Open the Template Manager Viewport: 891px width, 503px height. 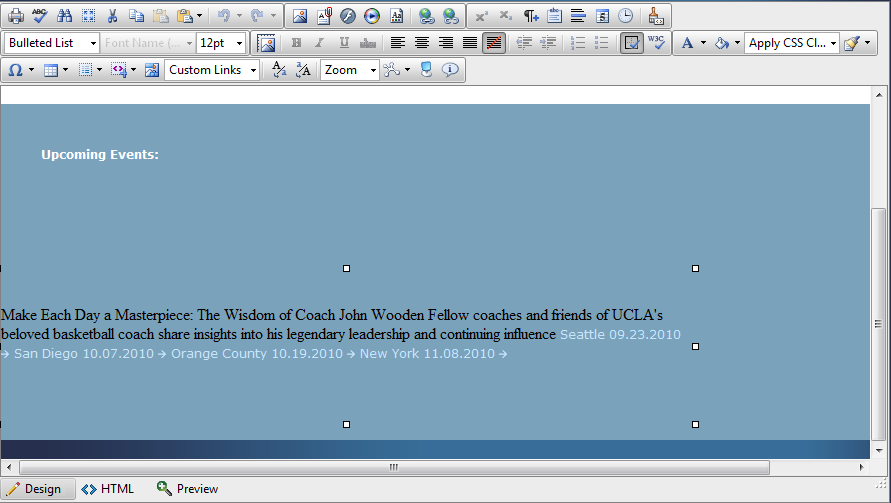pyautogui.click(x=397, y=16)
